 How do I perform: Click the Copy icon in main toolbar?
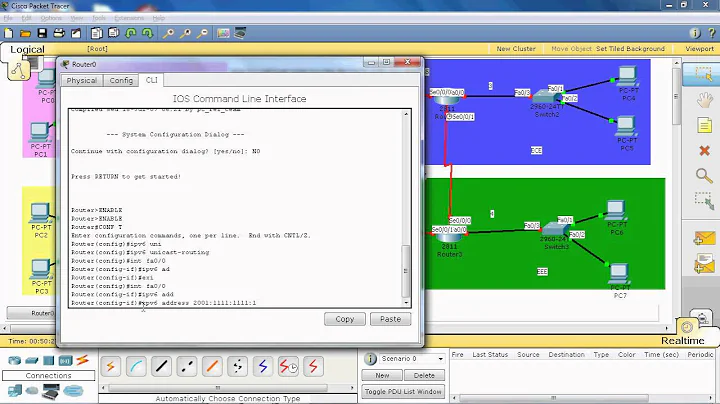pyautogui.click(x=96, y=33)
